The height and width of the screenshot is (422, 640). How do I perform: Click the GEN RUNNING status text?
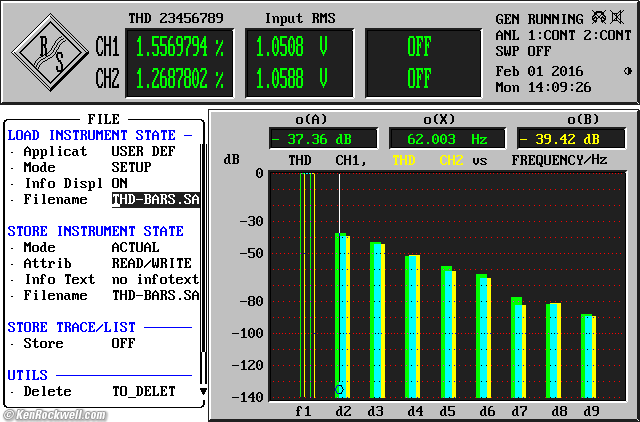(x=540, y=19)
